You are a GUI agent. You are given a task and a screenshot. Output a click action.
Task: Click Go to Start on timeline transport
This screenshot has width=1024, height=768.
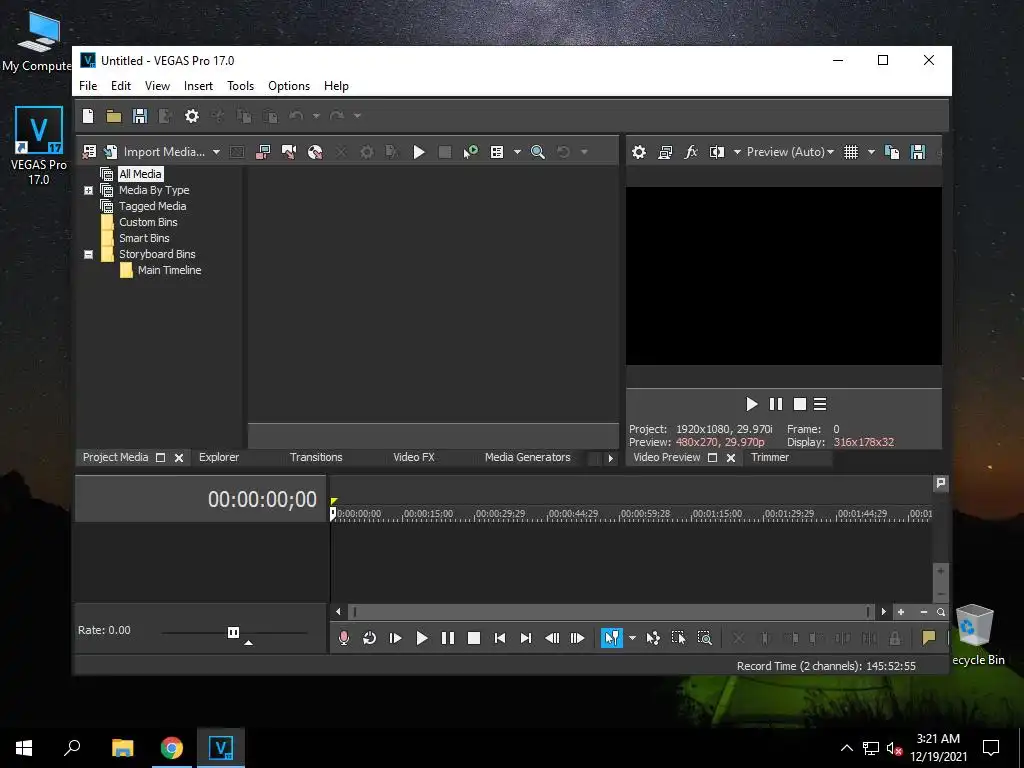pos(500,638)
